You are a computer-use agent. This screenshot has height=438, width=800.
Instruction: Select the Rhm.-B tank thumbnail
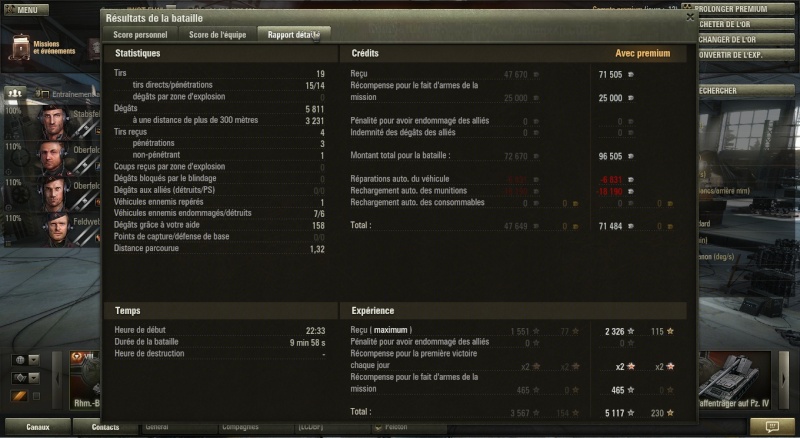pyautogui.click(x=86, y=380)
